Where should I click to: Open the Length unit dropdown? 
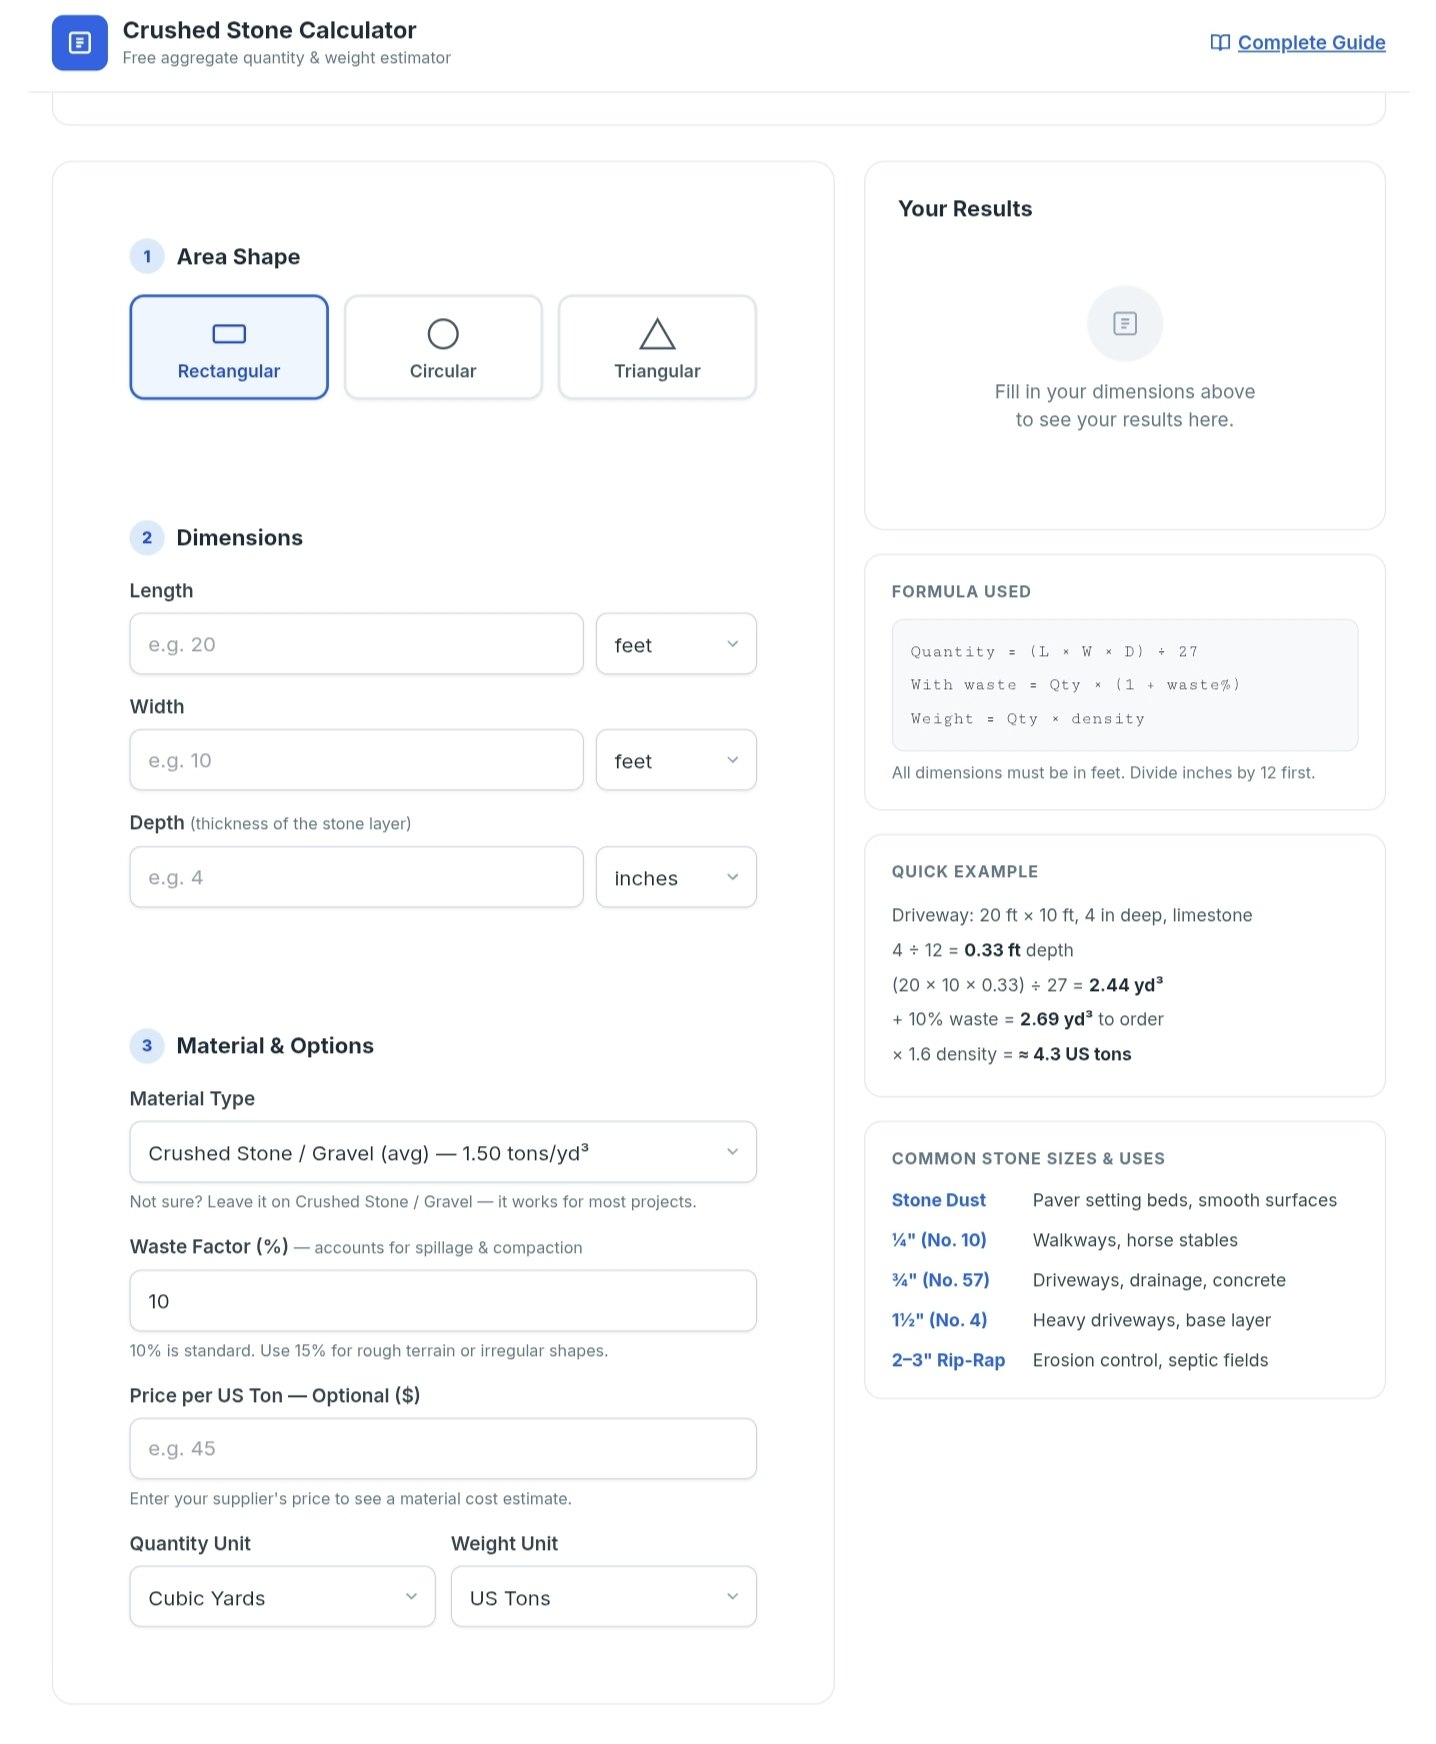click(x=676, y=644)
